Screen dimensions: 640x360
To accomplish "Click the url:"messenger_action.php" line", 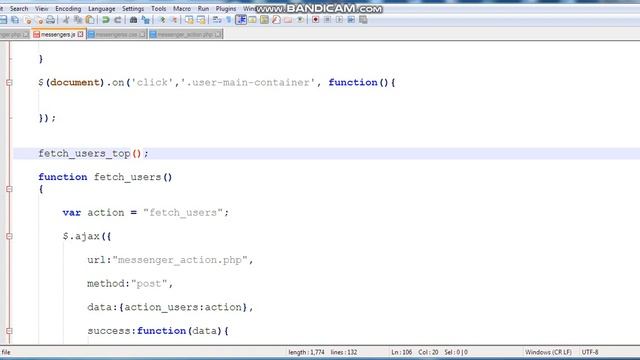I will [x=170, y=260].
